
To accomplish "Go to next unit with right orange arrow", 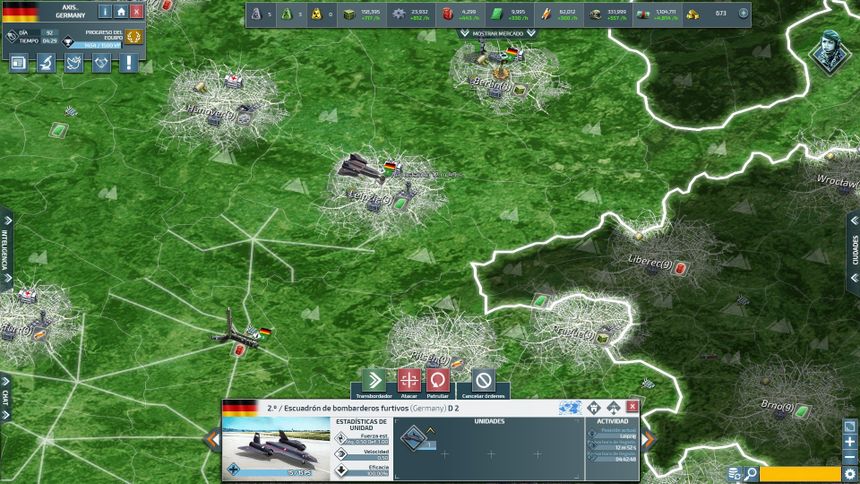I will click(x=648, y=439).
